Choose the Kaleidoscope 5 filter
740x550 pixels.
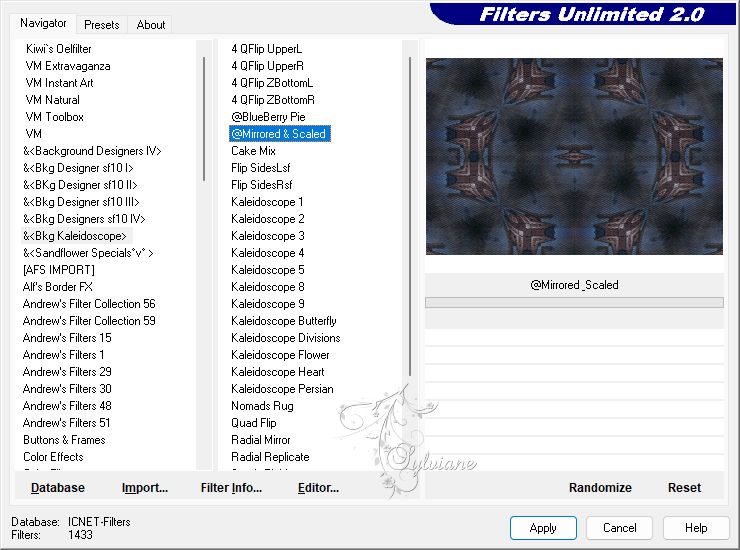[268, 270]
